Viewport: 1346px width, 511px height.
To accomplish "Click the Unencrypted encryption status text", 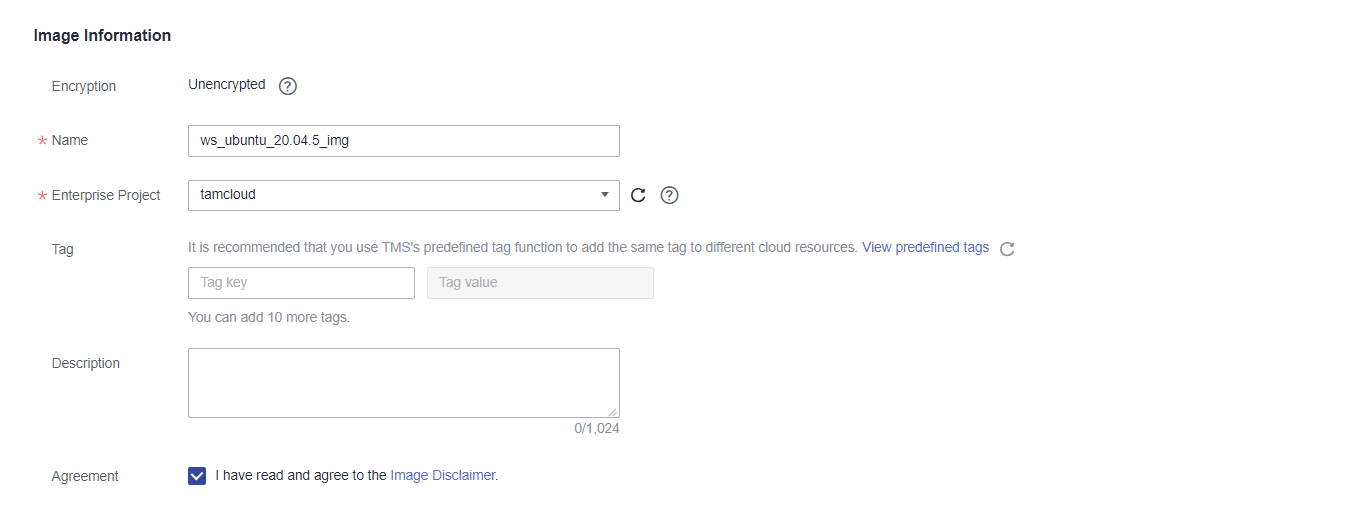I will tap(227, 85).
